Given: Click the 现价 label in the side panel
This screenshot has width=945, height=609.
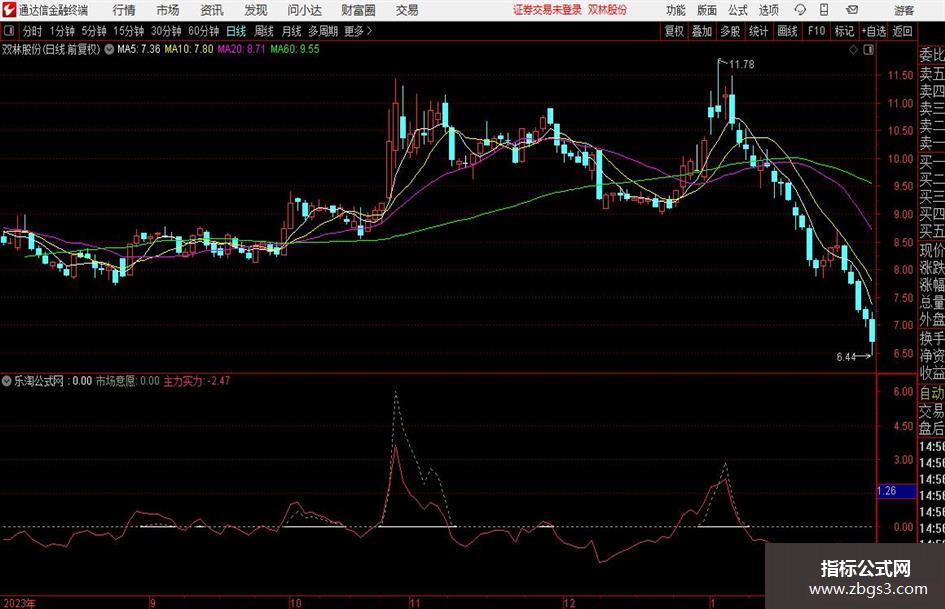Looking at the screenshot, I should point(932,250).
